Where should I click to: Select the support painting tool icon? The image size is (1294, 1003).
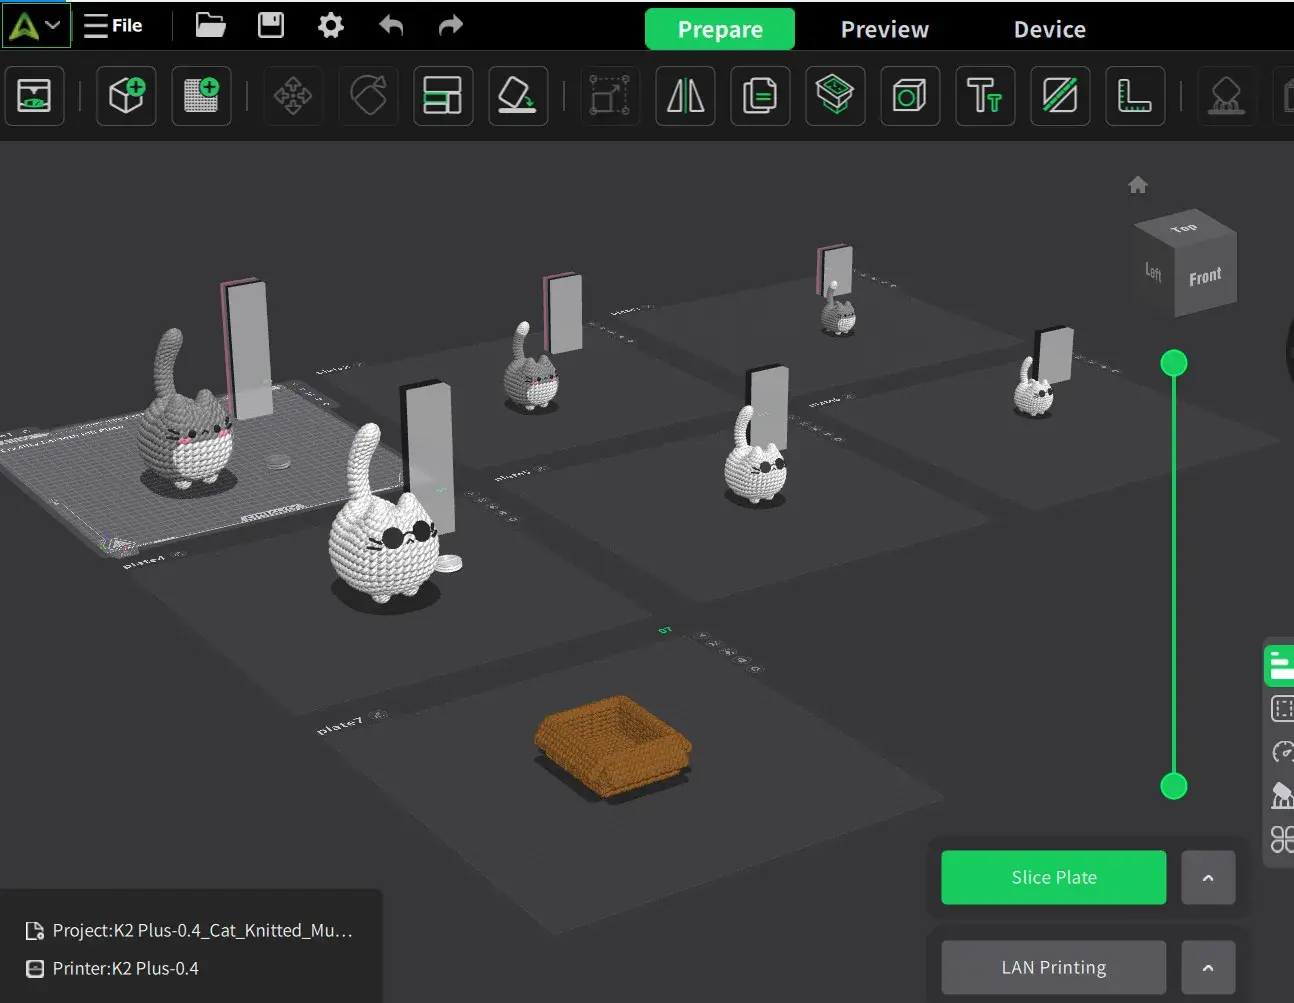[x=1226, y=96]
